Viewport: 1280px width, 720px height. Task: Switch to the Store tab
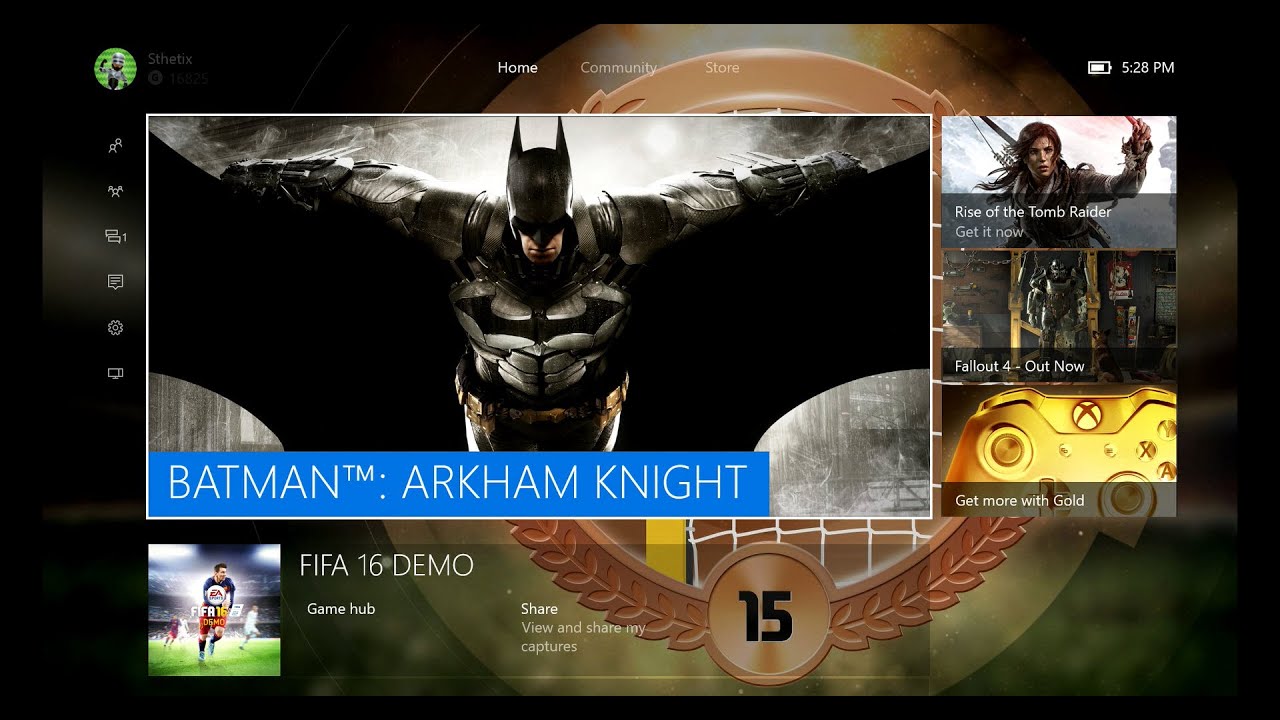[722, 68]
